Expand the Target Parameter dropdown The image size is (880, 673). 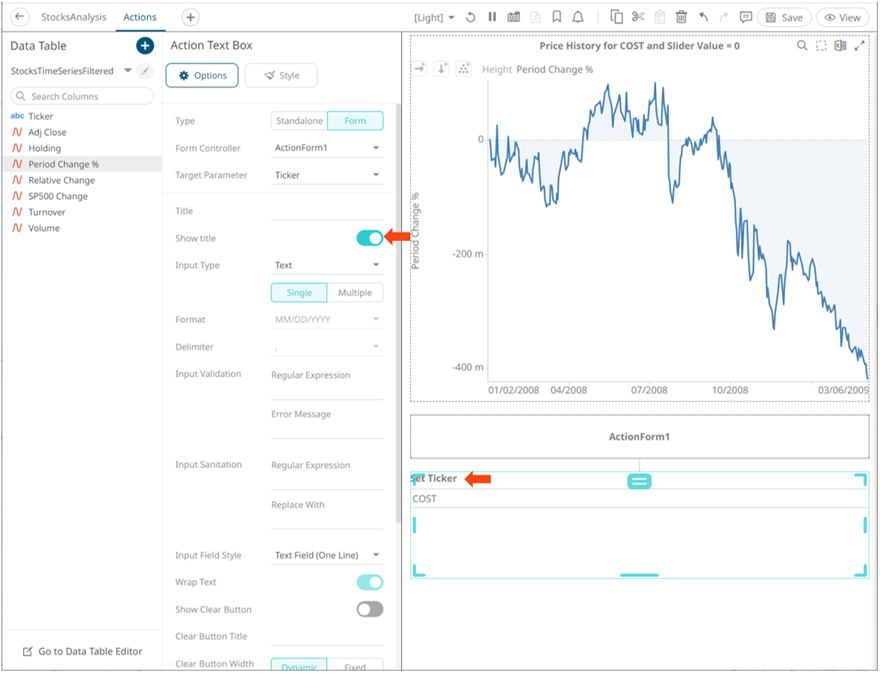click(327, 175)
